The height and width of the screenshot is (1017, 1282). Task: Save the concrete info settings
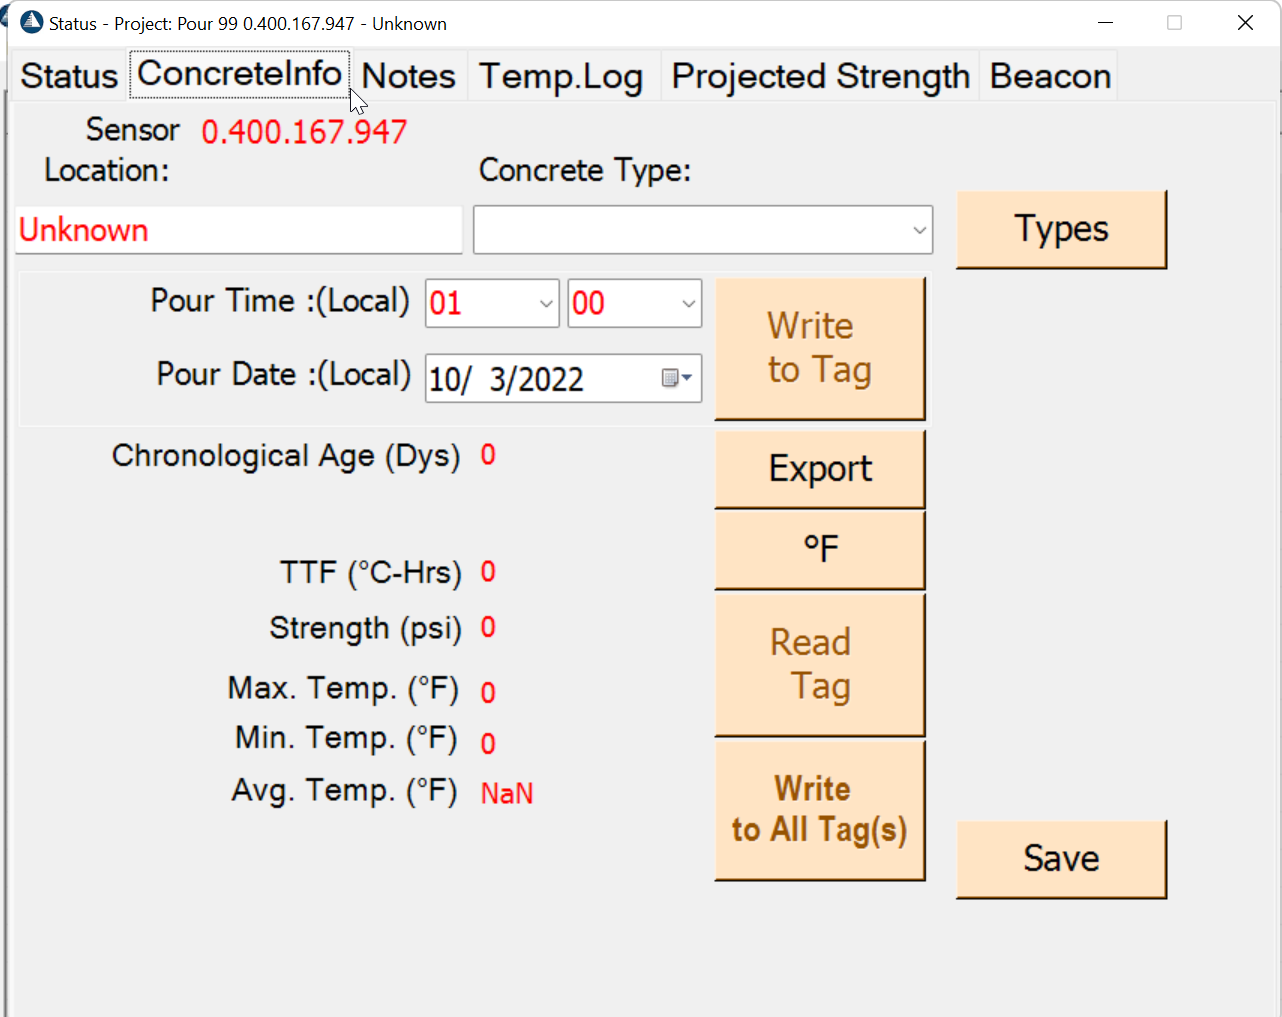click(x=1061, y=859)
